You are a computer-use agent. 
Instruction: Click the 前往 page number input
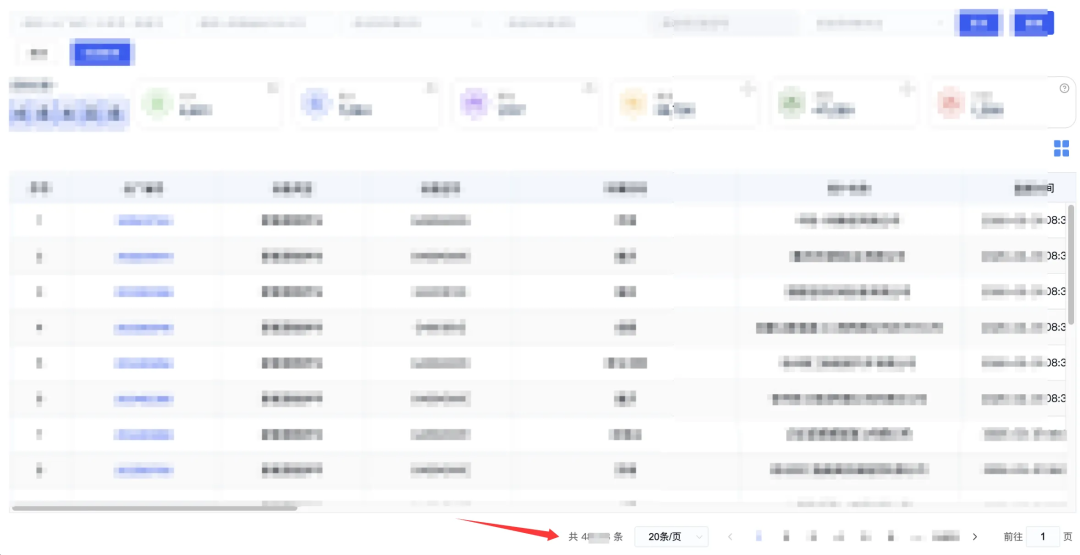tap(1042, 536)
